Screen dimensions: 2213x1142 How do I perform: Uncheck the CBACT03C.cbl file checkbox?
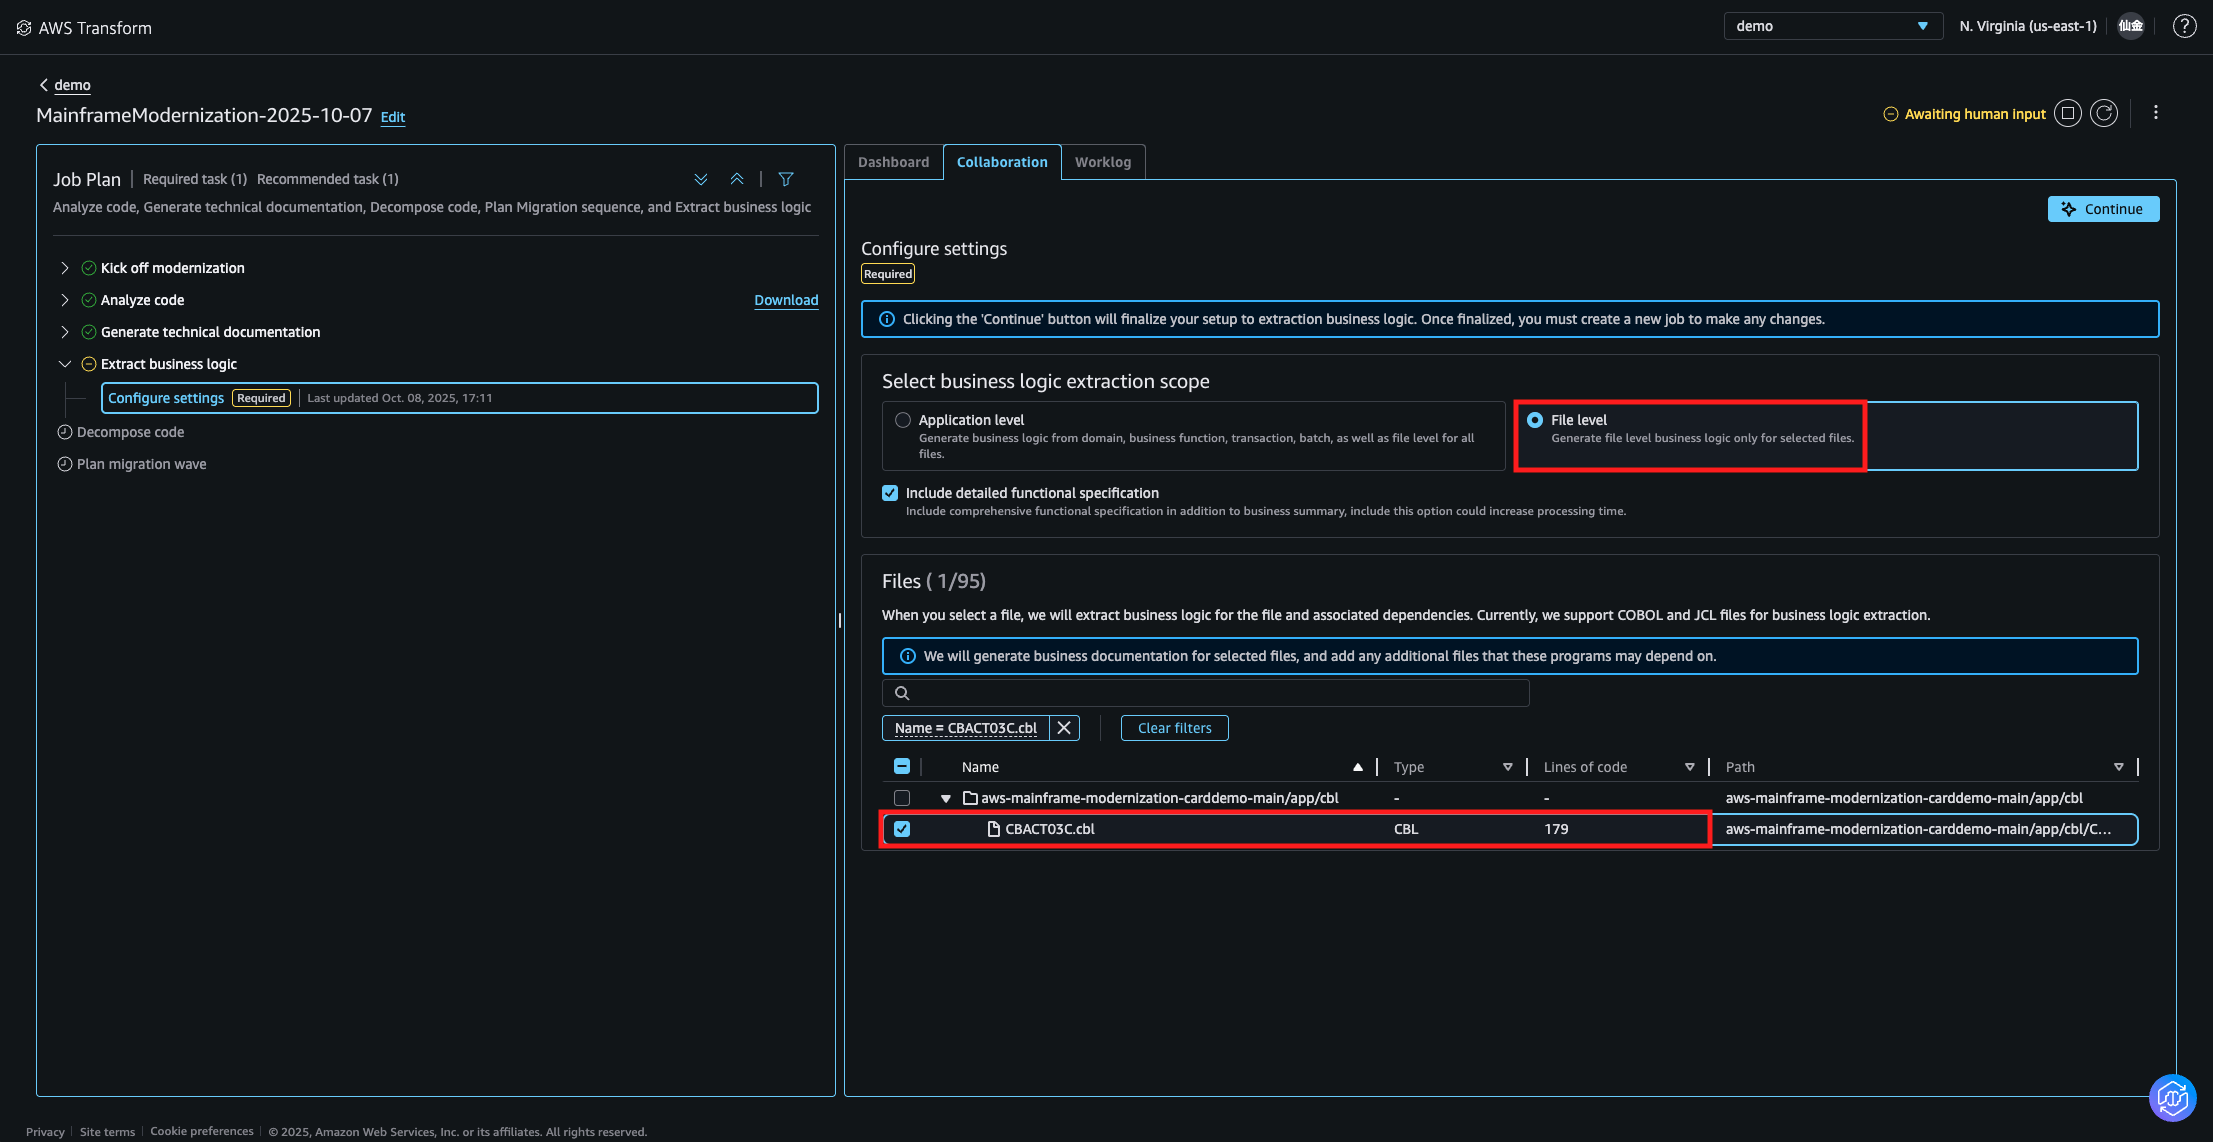902,829
